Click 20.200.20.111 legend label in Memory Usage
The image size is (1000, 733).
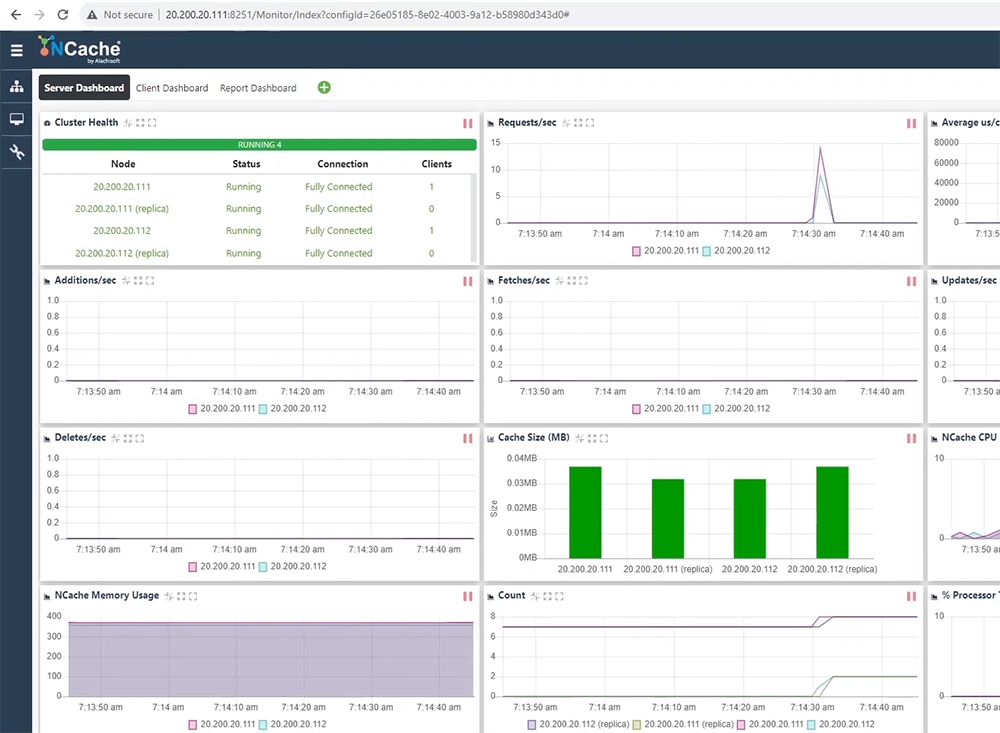point(228,724)
